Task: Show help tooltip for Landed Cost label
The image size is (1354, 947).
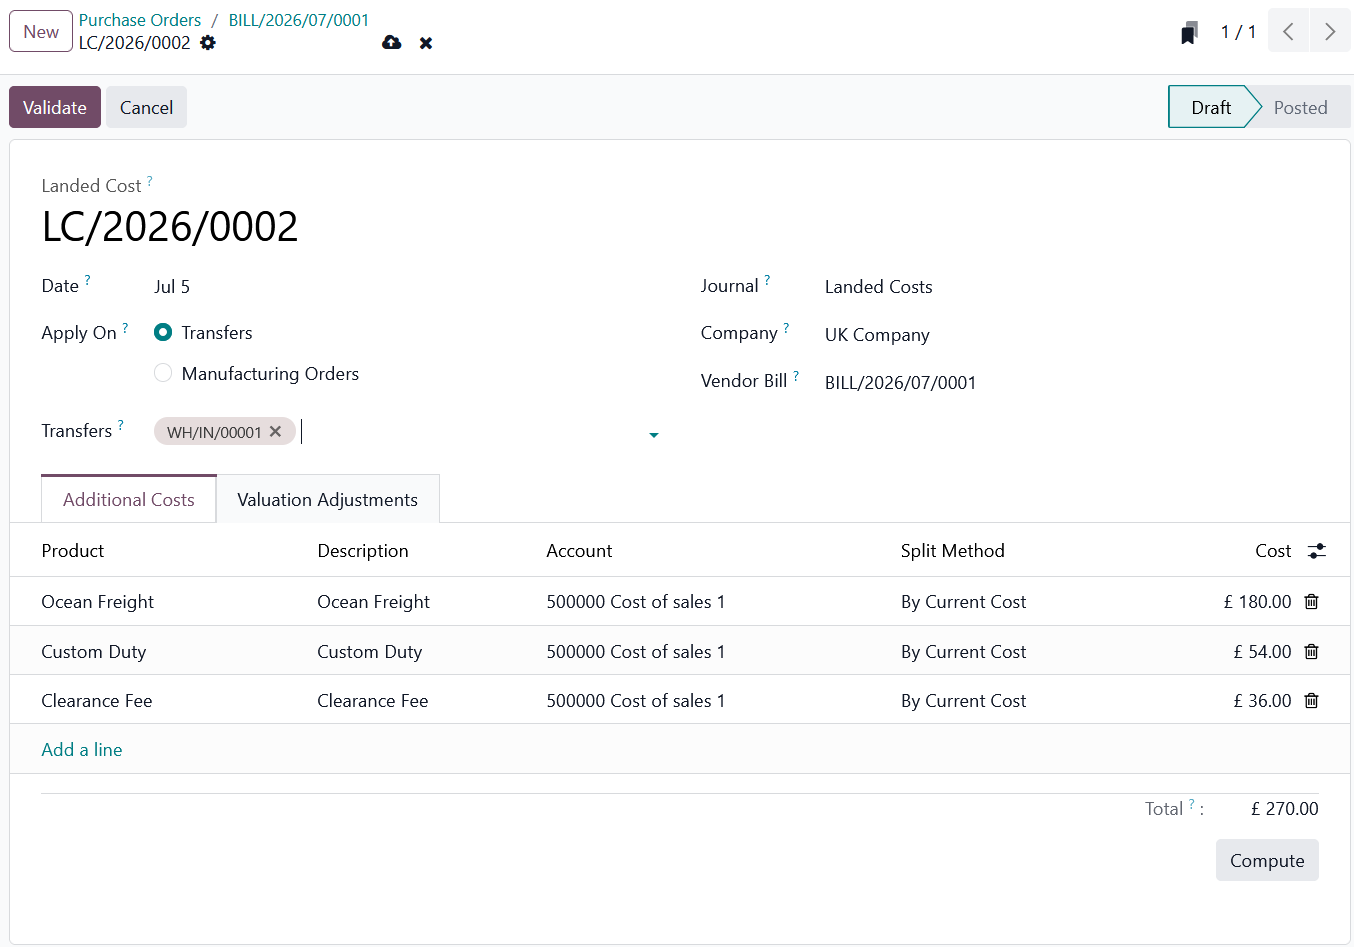Action: point(150,181)
